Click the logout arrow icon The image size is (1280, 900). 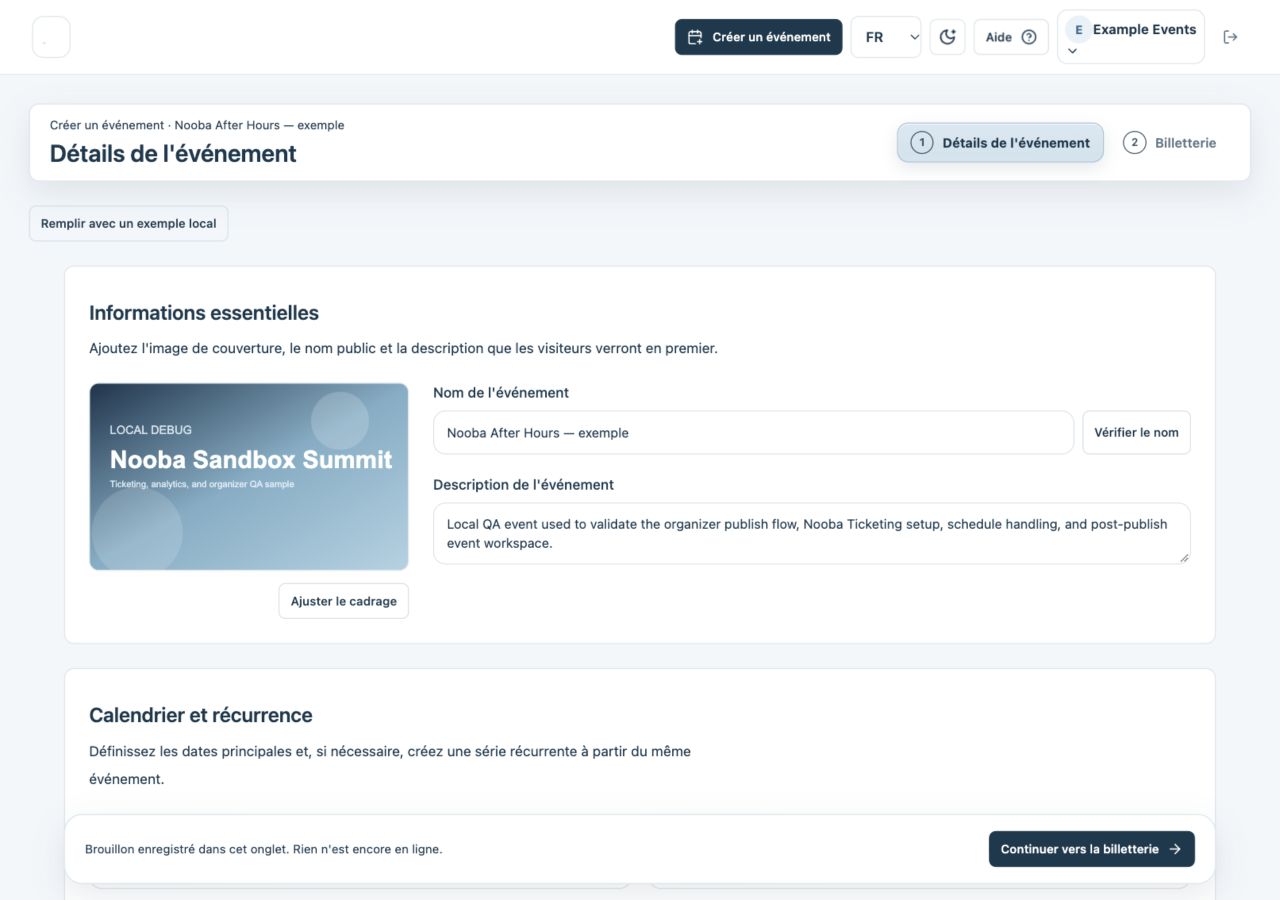point(1231,37)
